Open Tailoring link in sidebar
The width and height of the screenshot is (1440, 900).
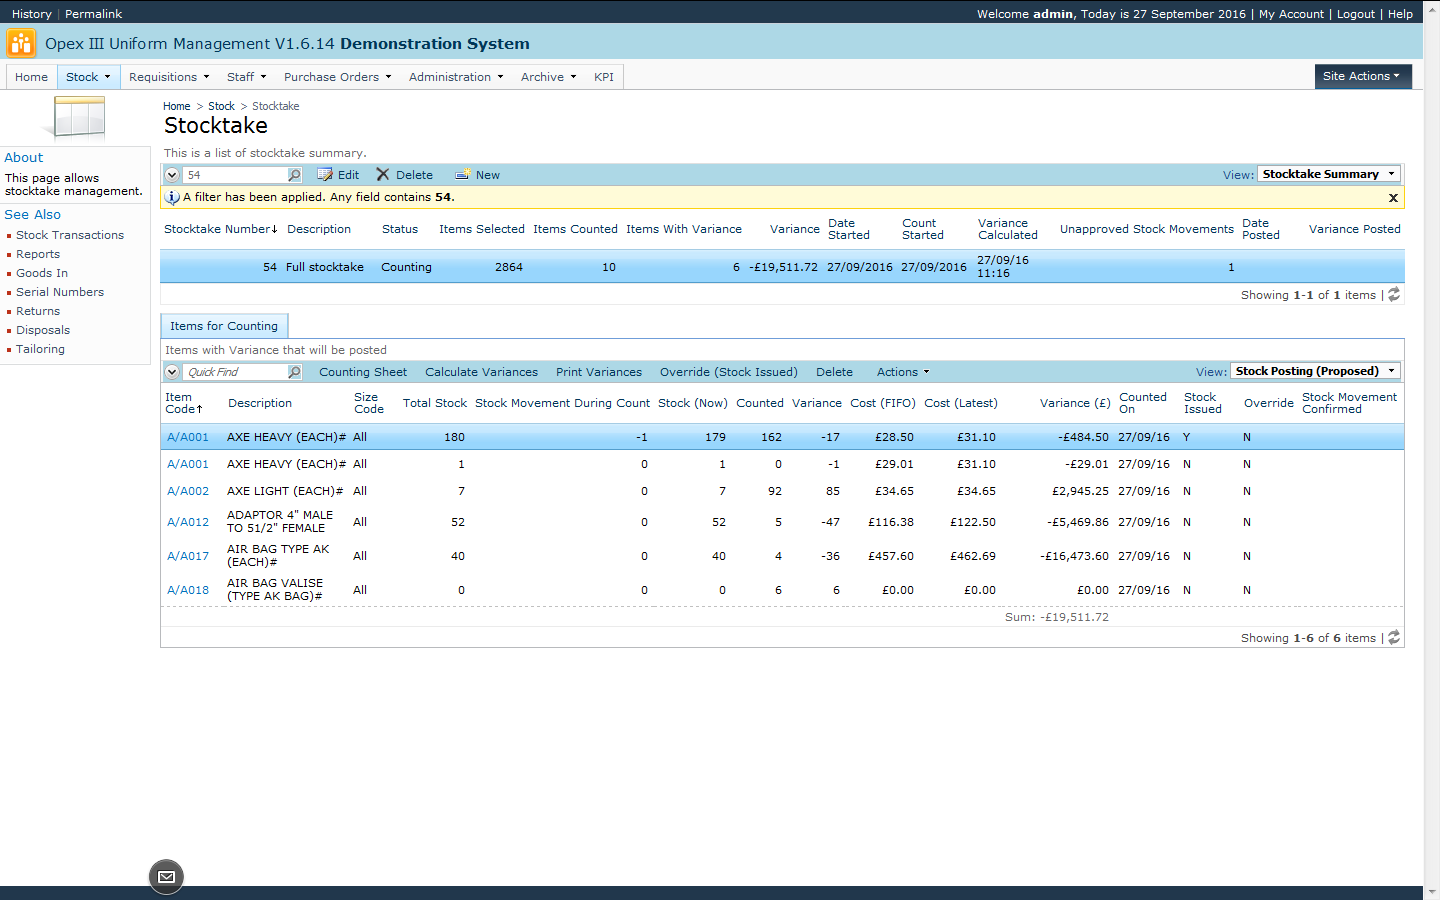click(x=40, y=349)
